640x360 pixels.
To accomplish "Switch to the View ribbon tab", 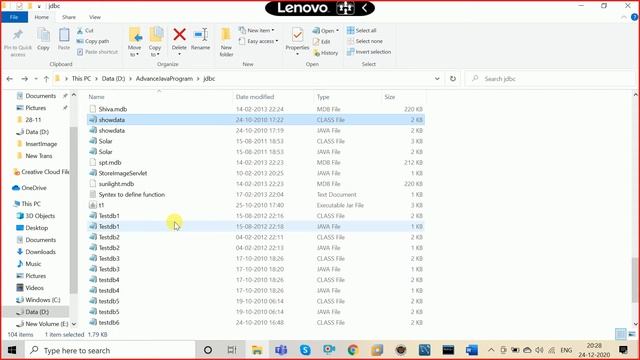I will [x=95, y=17].
